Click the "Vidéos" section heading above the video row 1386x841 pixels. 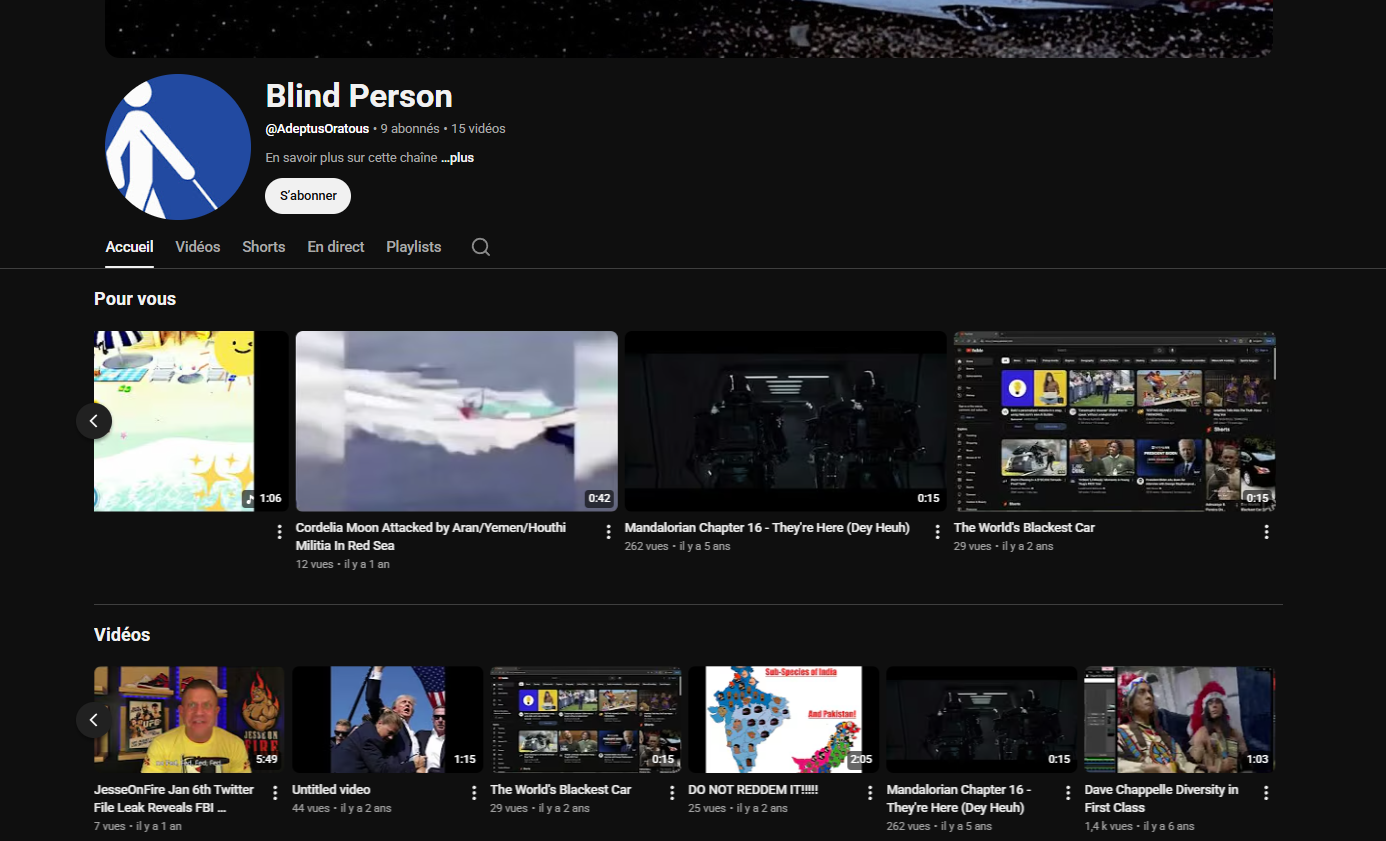click(x=122, y=635)
